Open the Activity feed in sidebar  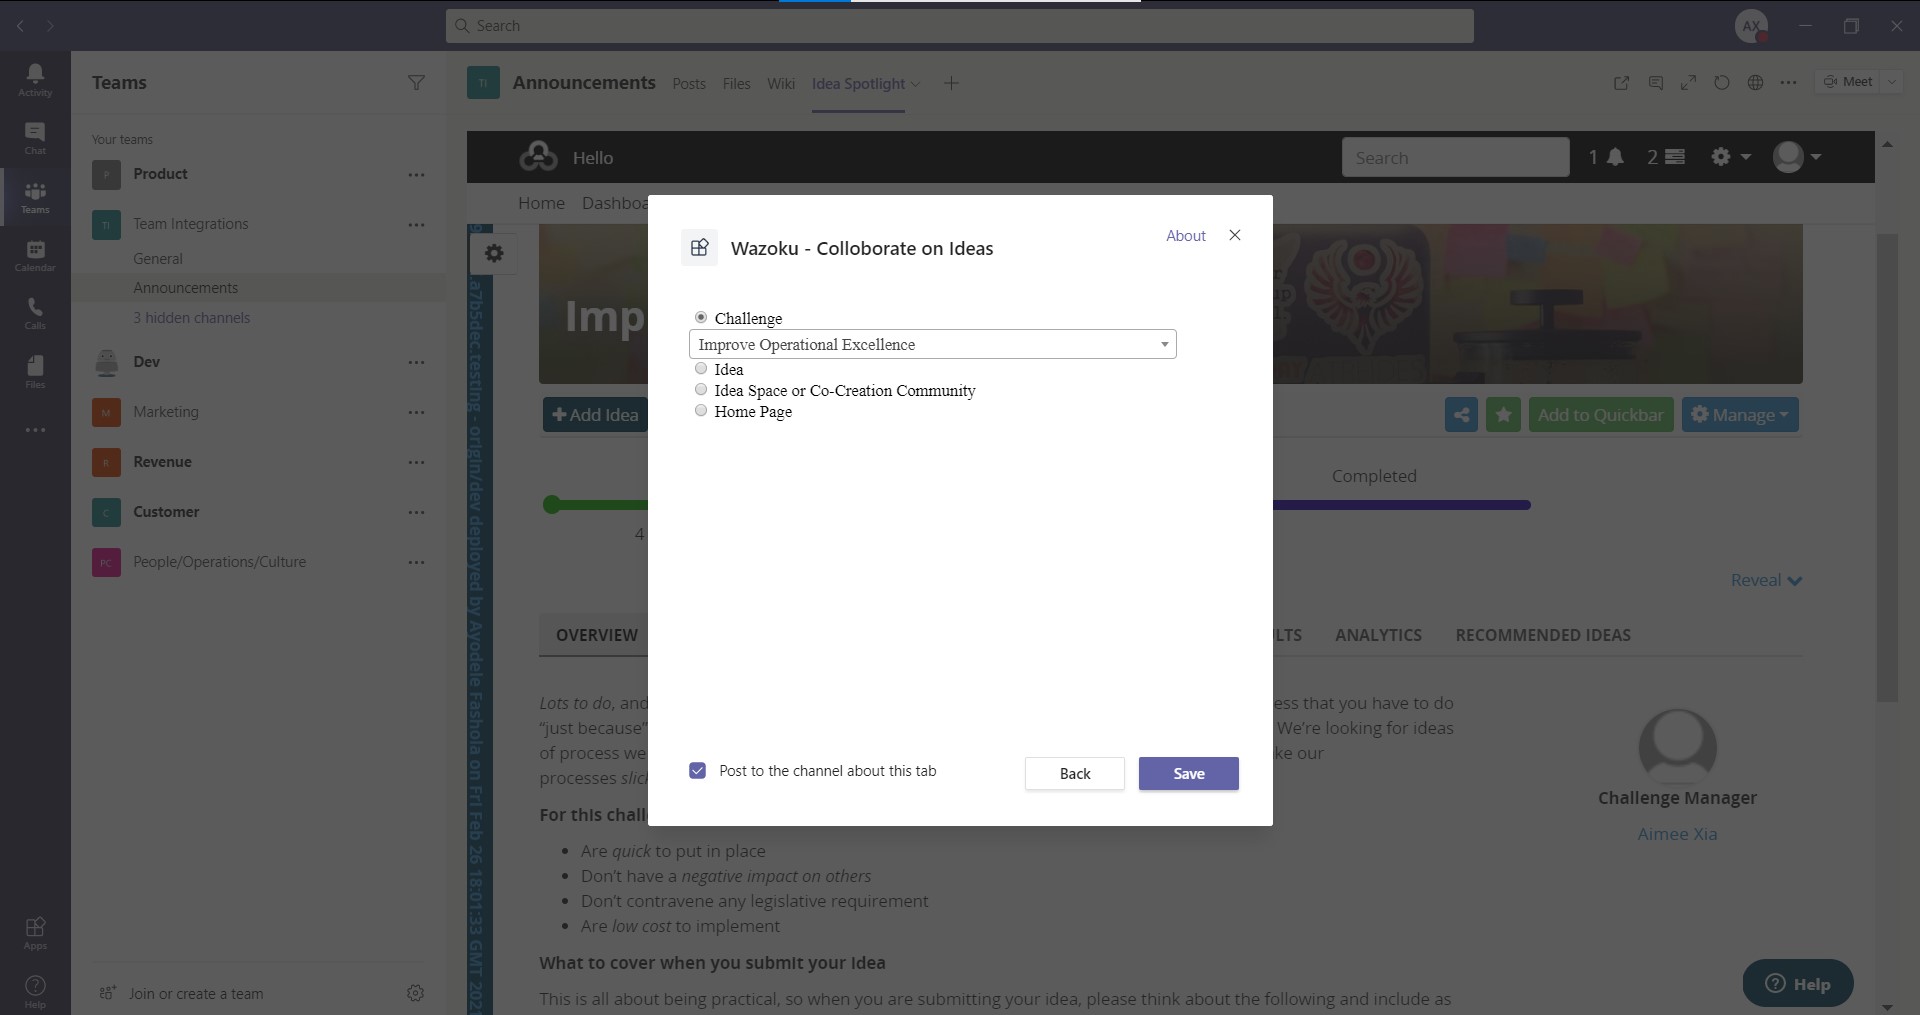tap(35, 80)
